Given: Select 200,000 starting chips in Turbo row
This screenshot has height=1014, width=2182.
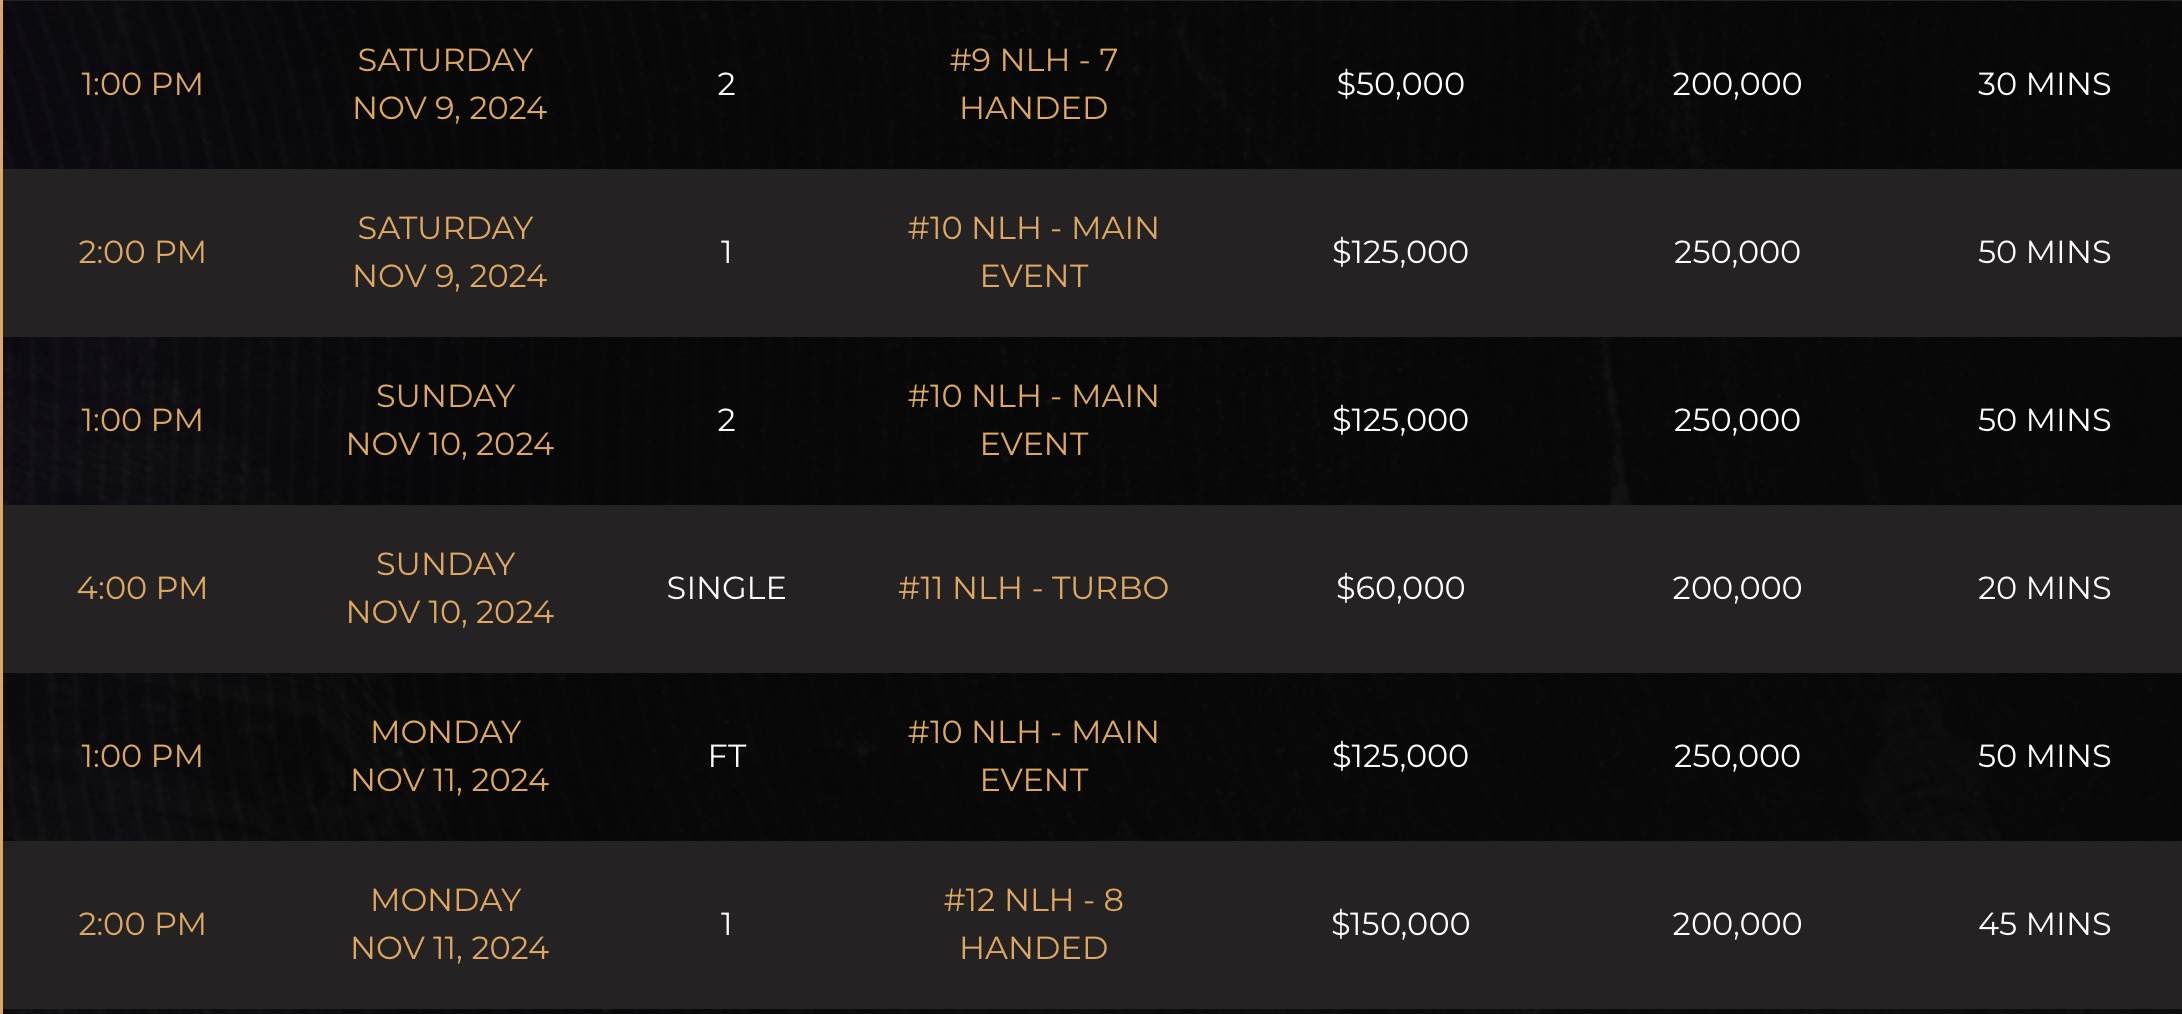Looking at the screenshot, I should click(x=1737, y=588).
